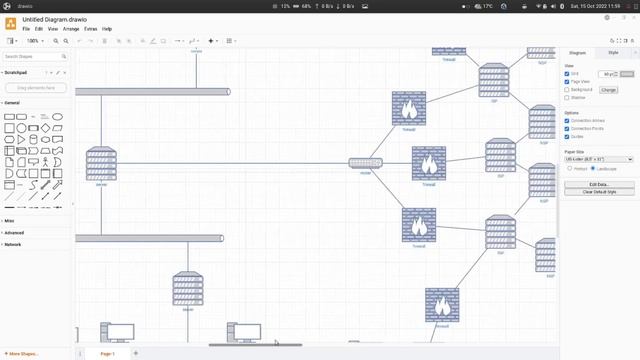The height and width of the screenshot is (360, 640).
Task: Expand the Network shapes section
Action: [x=12, y=244]
